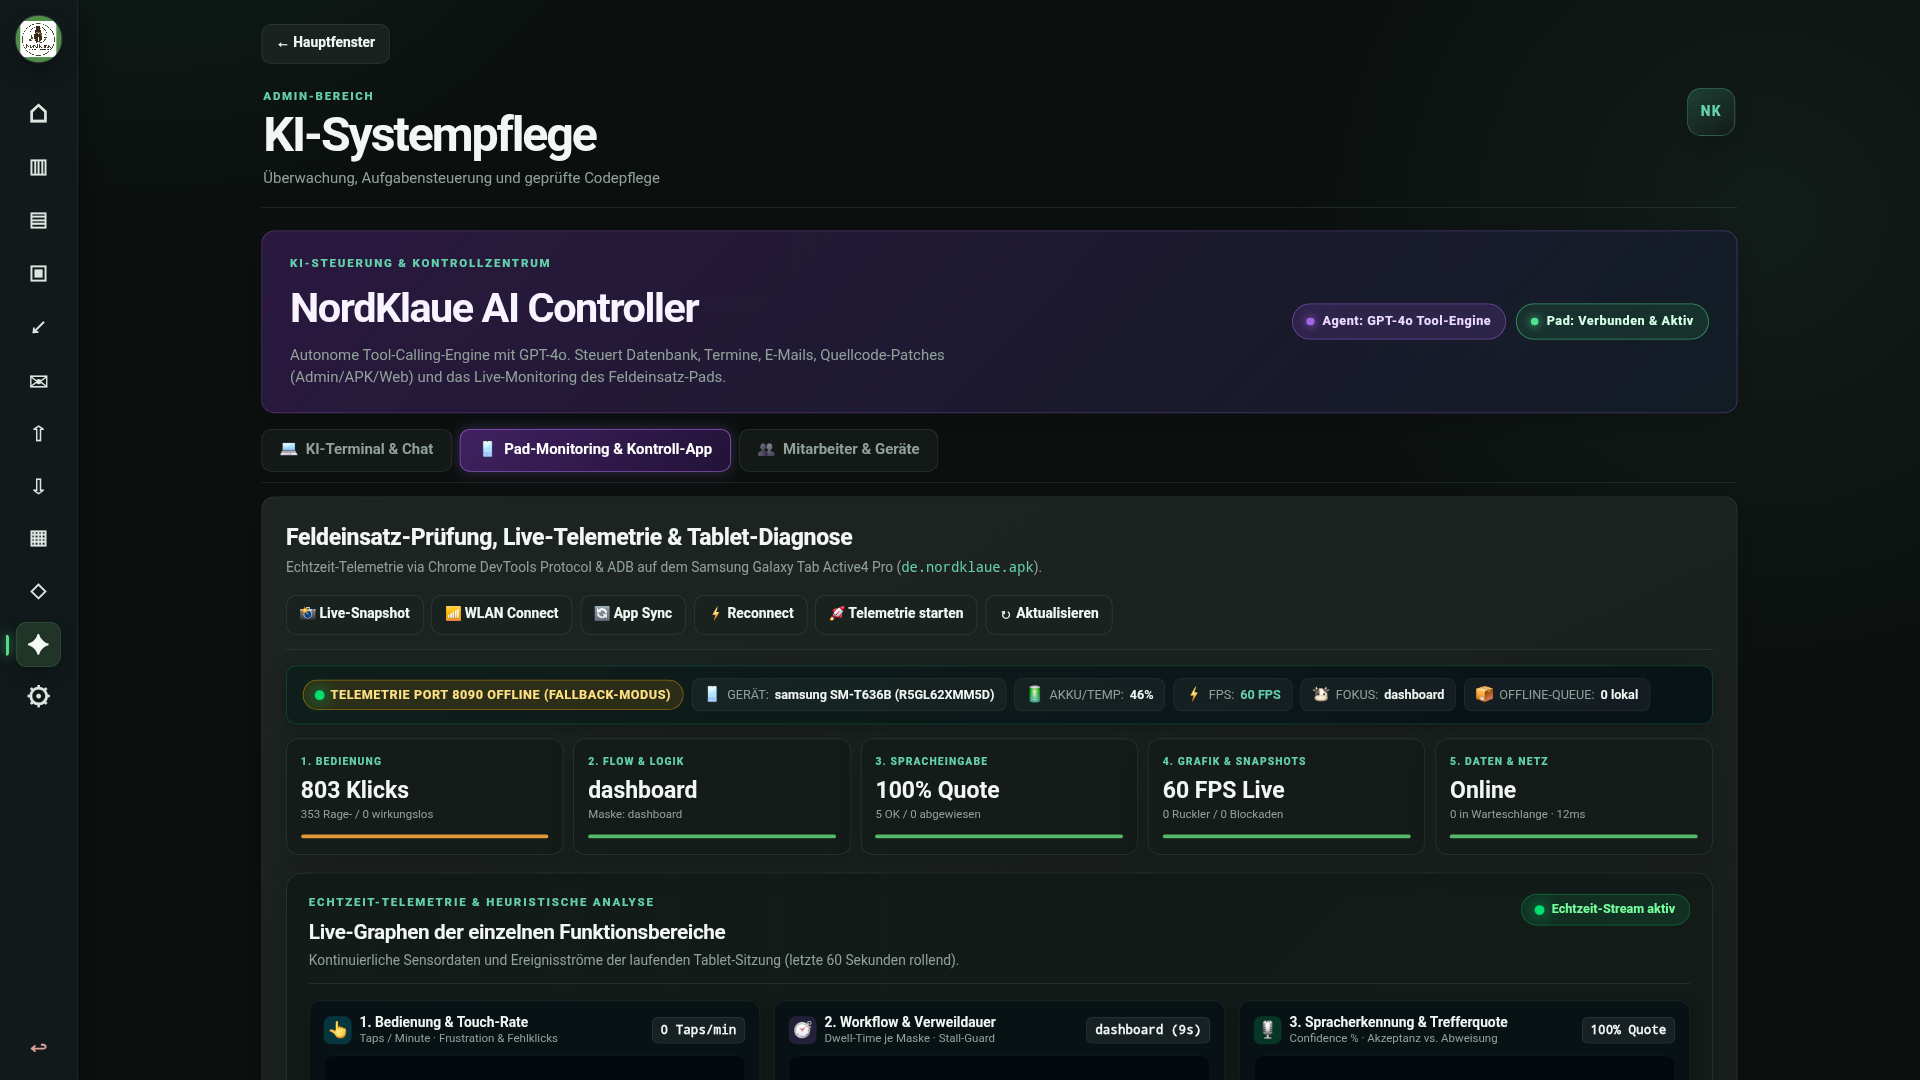Open the settings gear icon in the sidebar
The width and height of the screenshot is (1920, 1080).
[38, 696]
